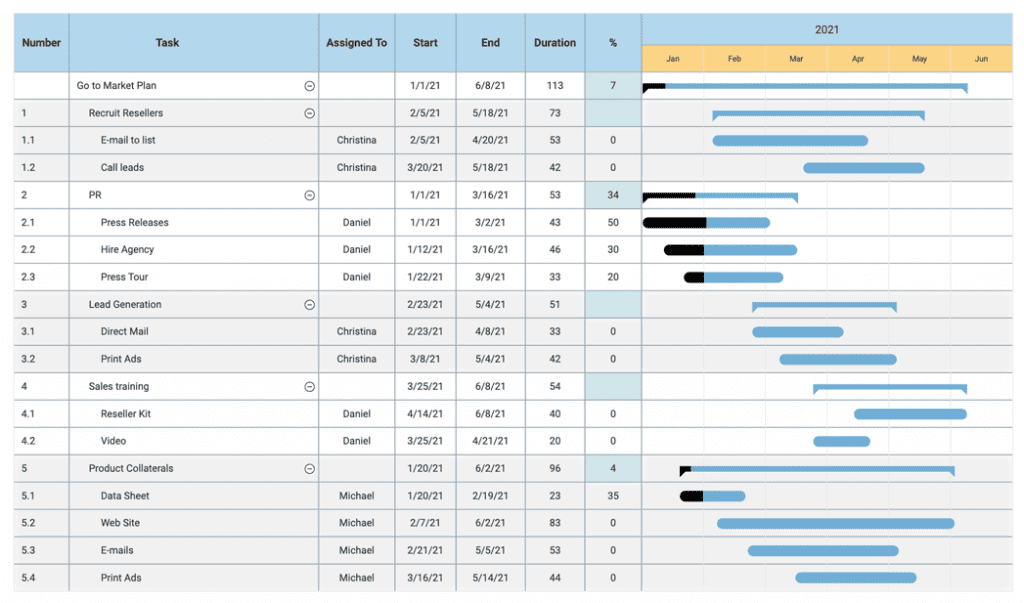Click Michael assigned to Web Site
The height and width of the screenshot is (603, 1024).
tap(356, 522)
